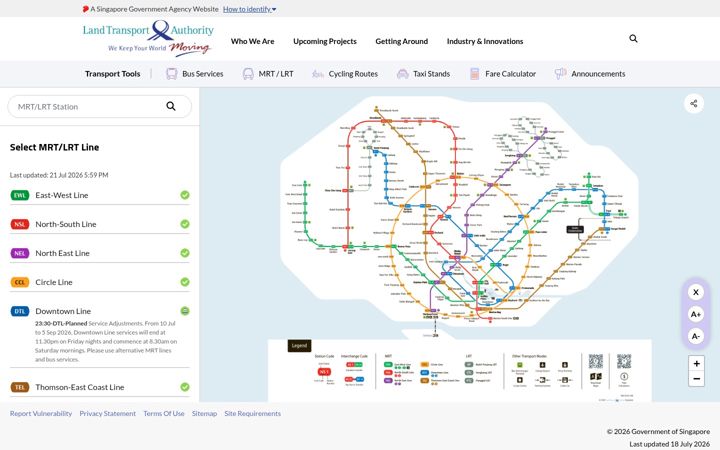Click North East Line status checkmark
This screenshot has height=450, width=720.
tap(185, 253)
